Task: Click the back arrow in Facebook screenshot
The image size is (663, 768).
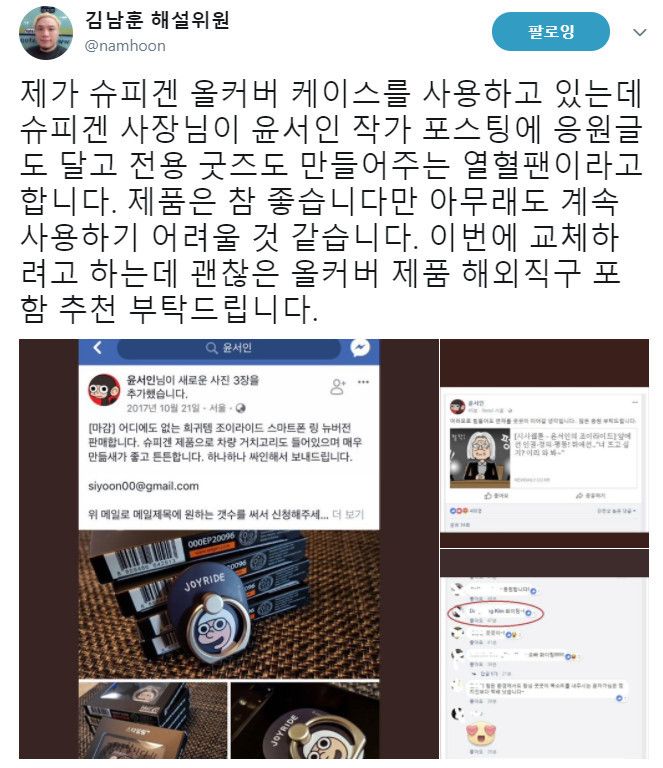Action: tap(97, 348)
